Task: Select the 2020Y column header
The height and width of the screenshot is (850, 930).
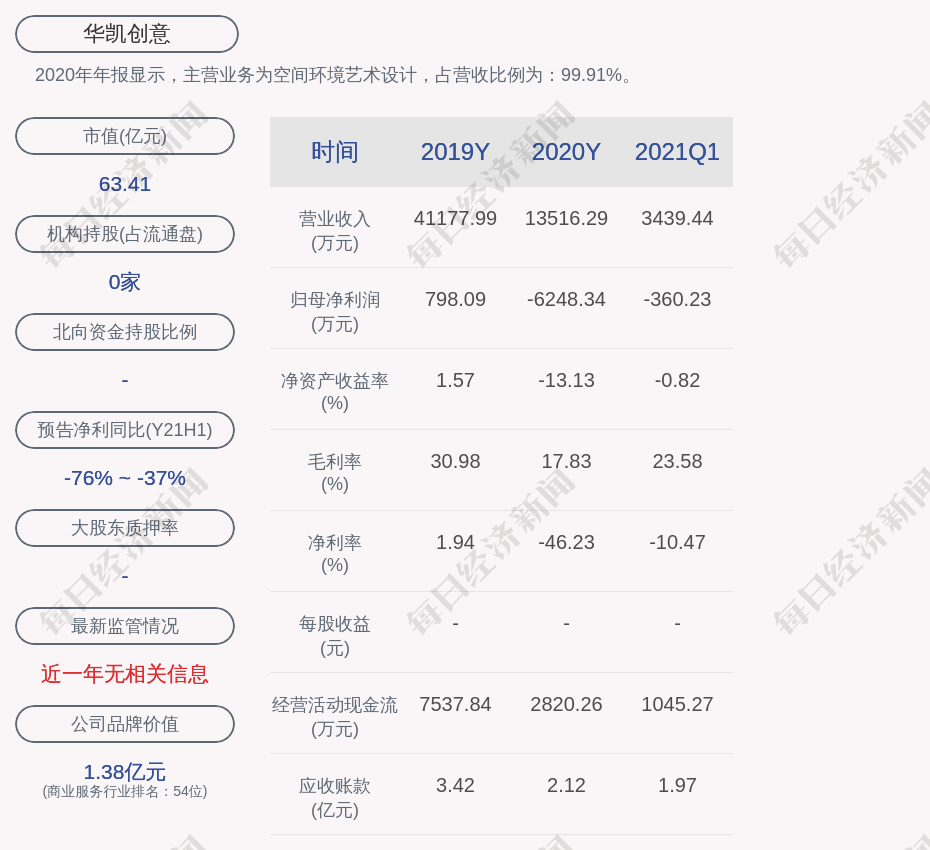Action: coord(566,152)
